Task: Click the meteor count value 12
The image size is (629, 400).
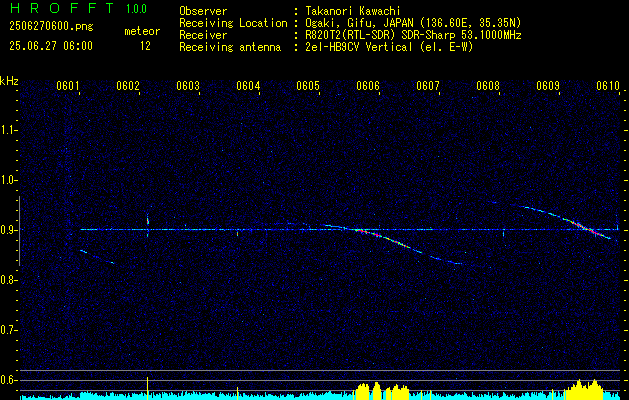Action: 145,46
